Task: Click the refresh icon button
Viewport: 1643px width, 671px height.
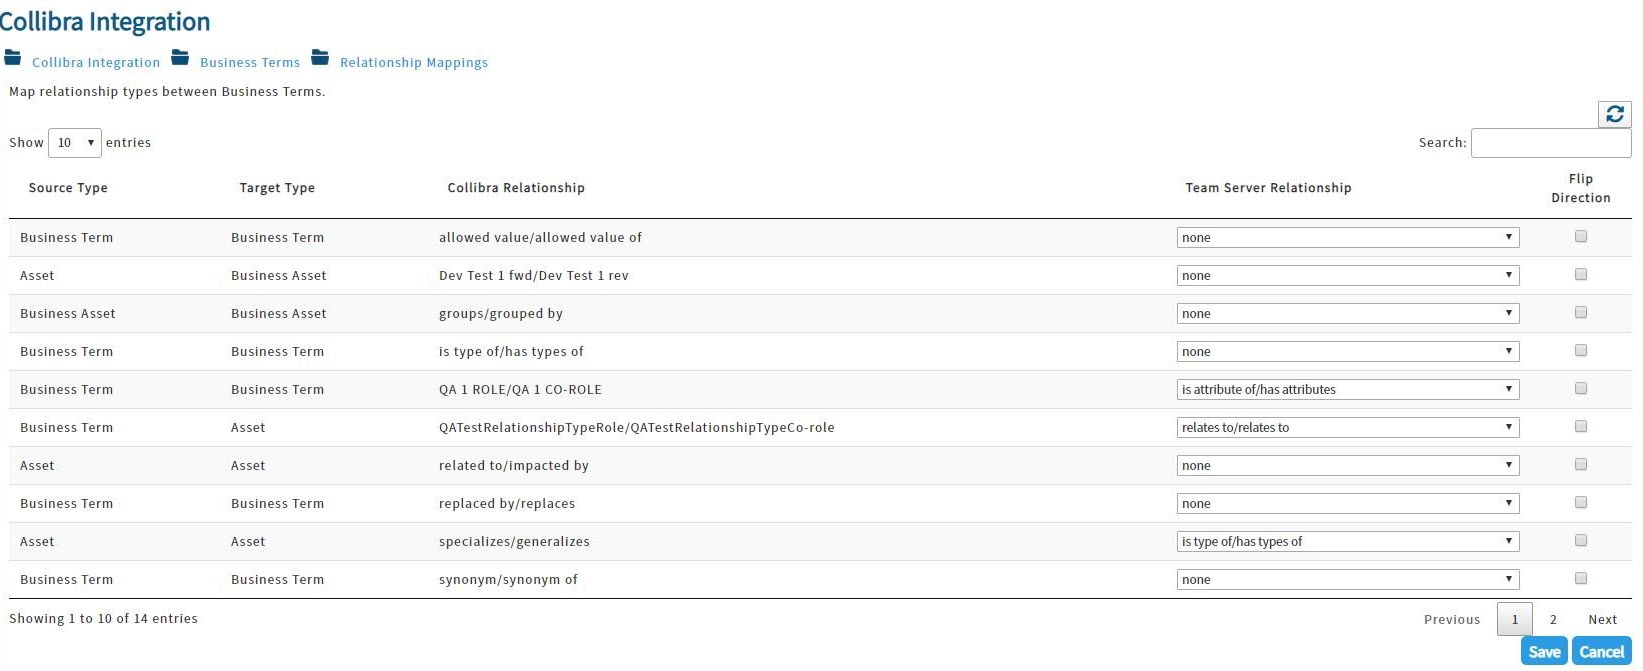Action: (x=1614, y=114)
